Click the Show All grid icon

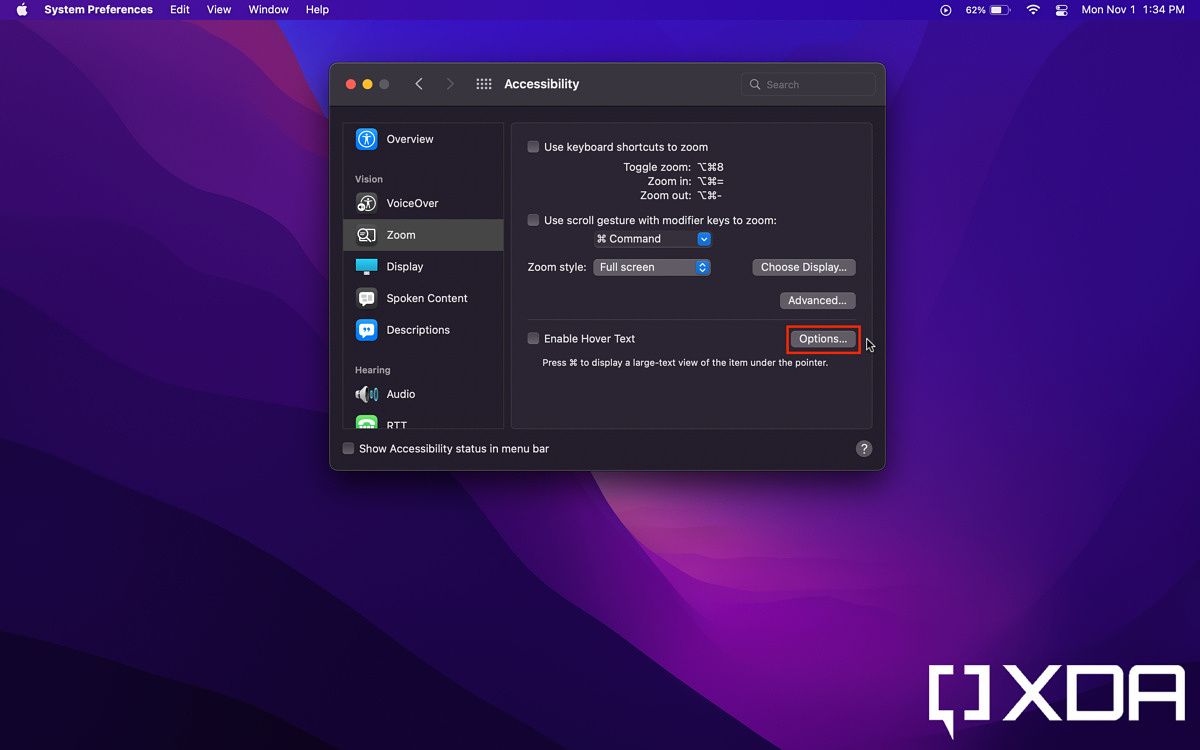click(483, 84)
